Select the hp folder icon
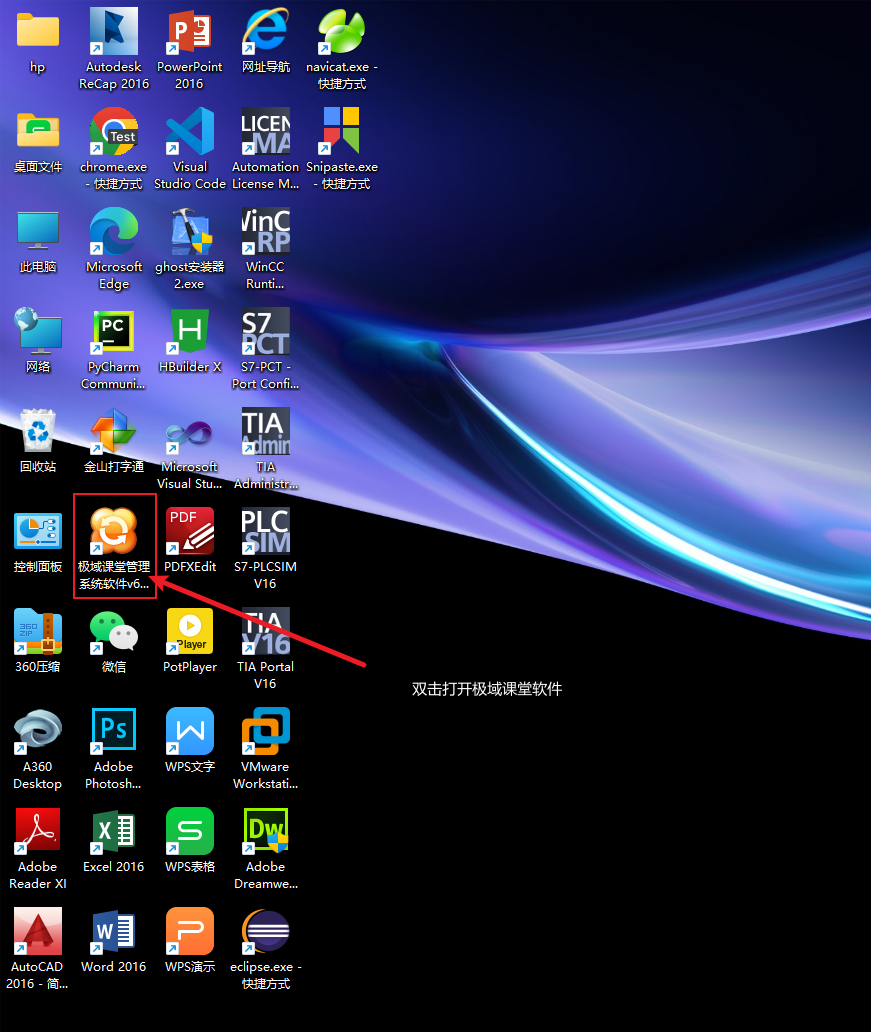Screen dimensions: 871x1032 [x=38, y=32]
